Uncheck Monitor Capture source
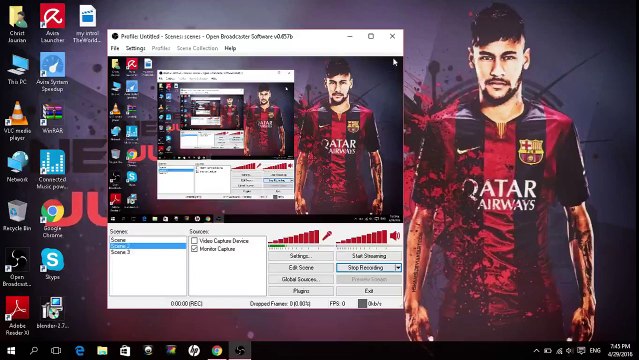The width and height of the screenshot is (639, 360). (194, 249)
